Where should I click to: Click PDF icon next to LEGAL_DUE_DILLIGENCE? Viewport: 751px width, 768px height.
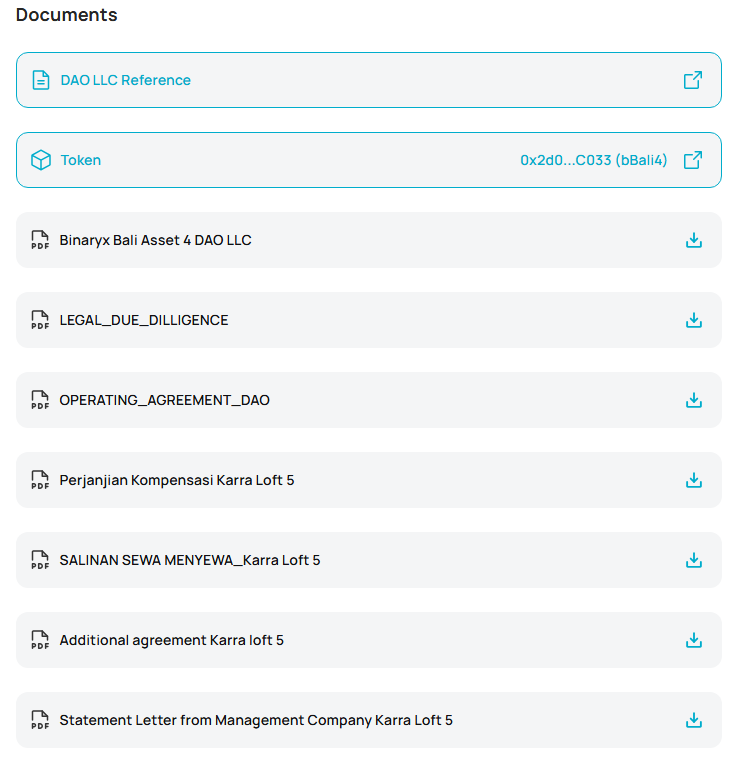pyautogui.click(x=40, y=320)
